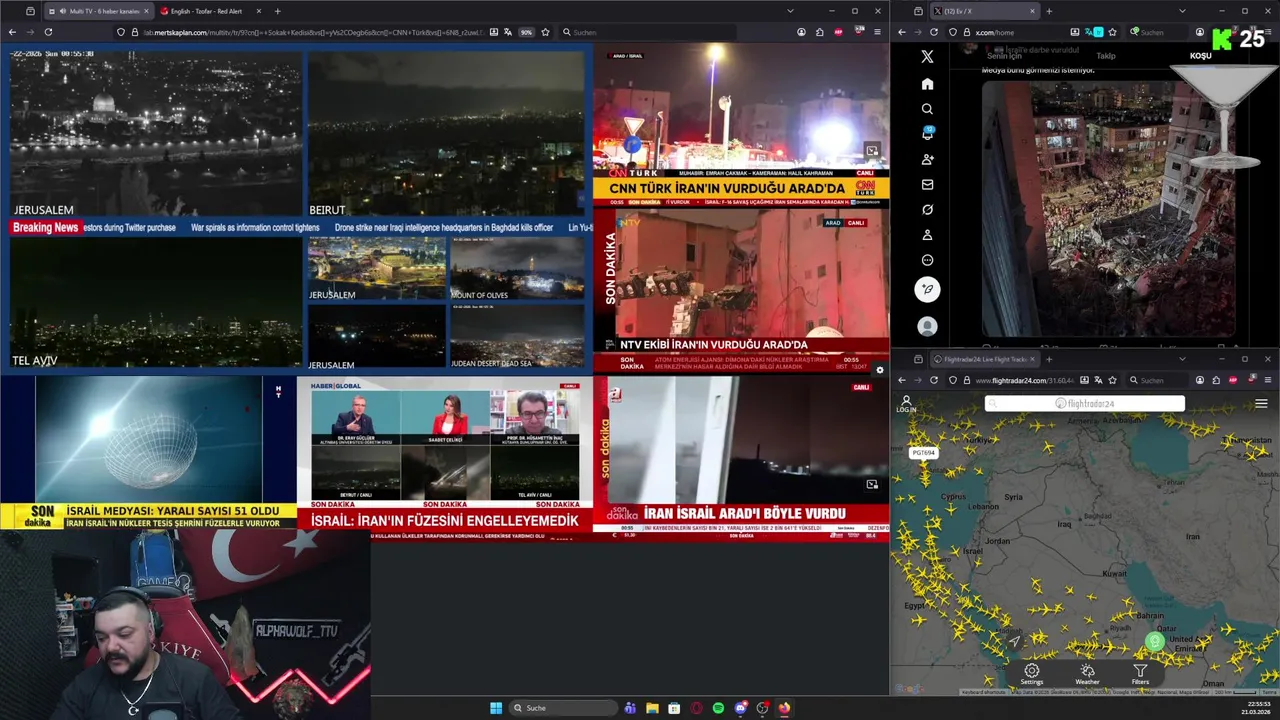The image size is (1280, 720).
Task: Click the X compose post button
Action: tap(927, 289)
